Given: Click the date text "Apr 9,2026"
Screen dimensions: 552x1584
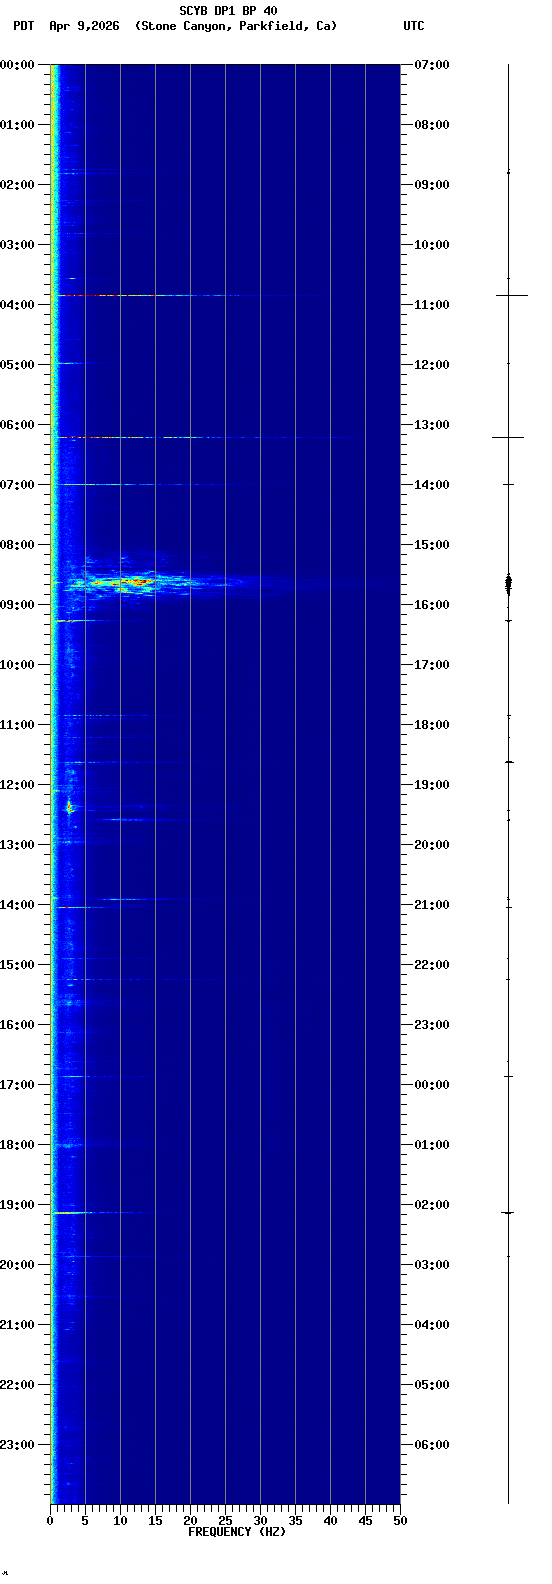Looking at the screenshot, I should click(84, 26).
